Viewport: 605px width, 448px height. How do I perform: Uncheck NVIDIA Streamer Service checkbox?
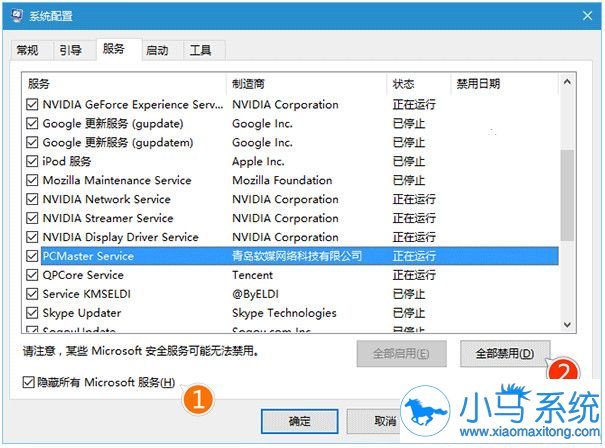tap(32, 218)
